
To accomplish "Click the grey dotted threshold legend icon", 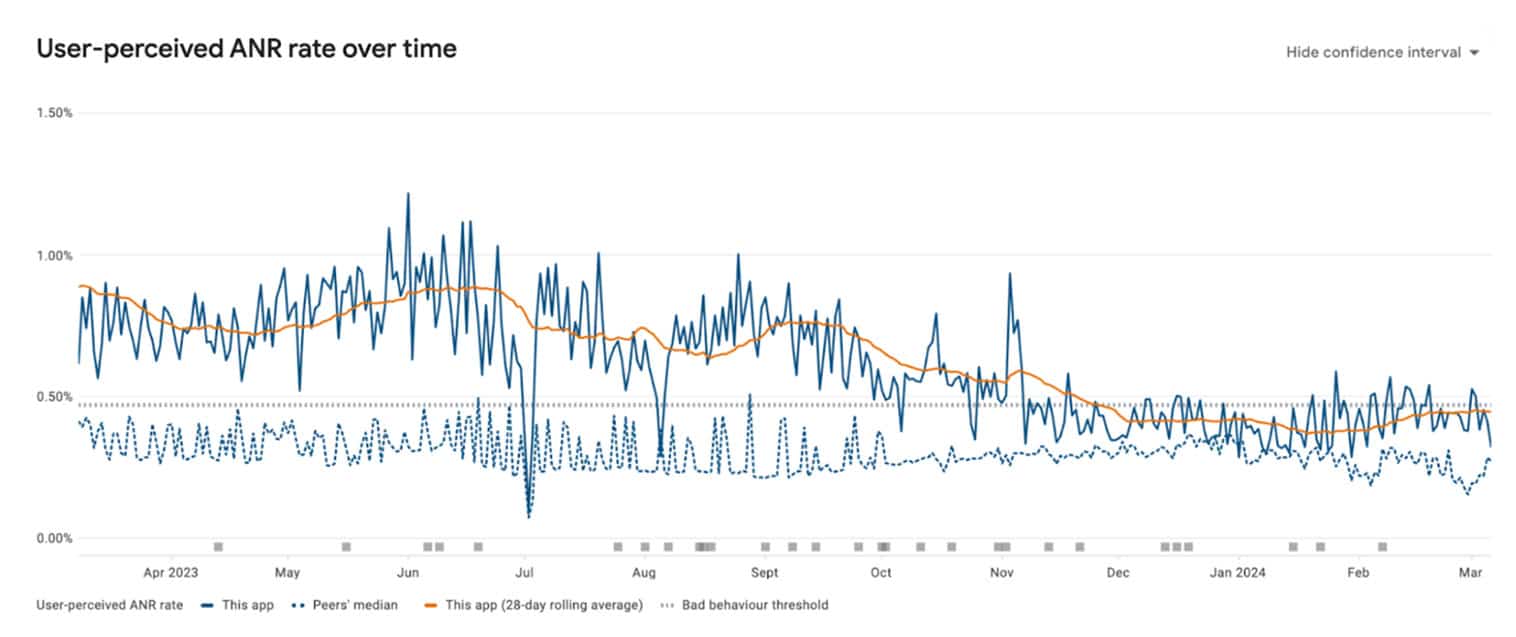I will point(668,605).
